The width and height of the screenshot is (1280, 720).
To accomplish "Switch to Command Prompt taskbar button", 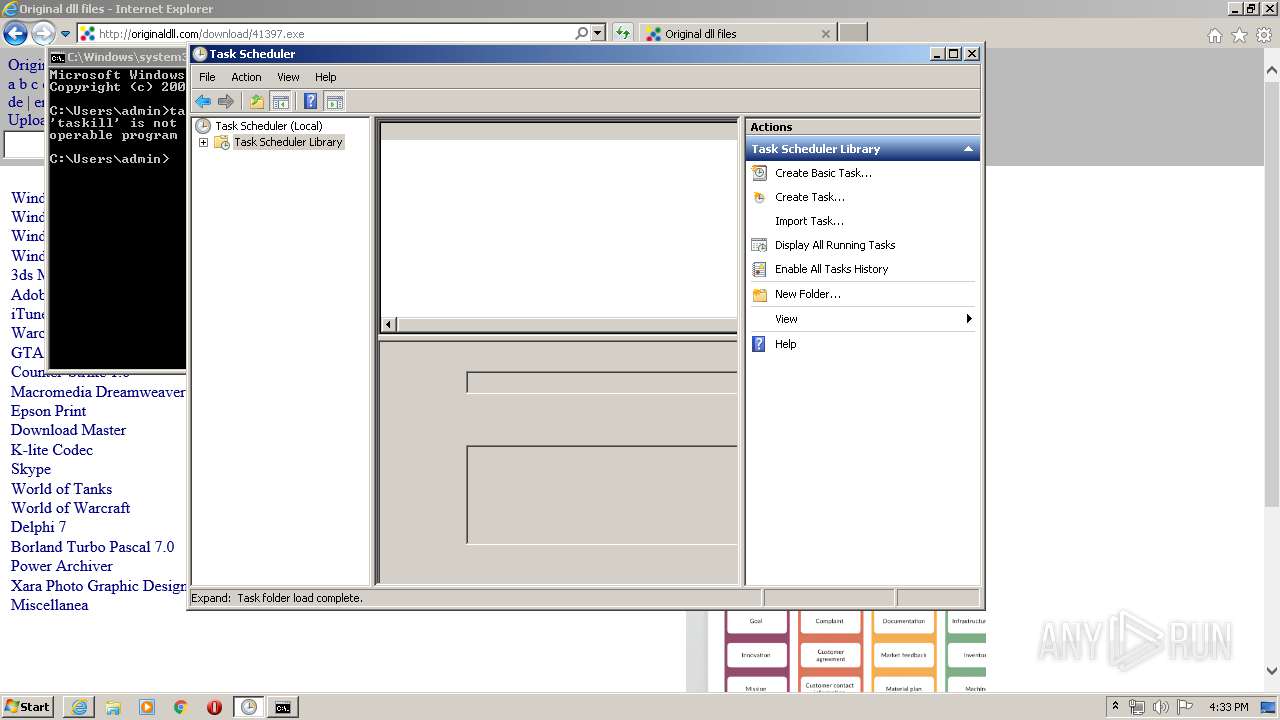I will click(283, 707).
